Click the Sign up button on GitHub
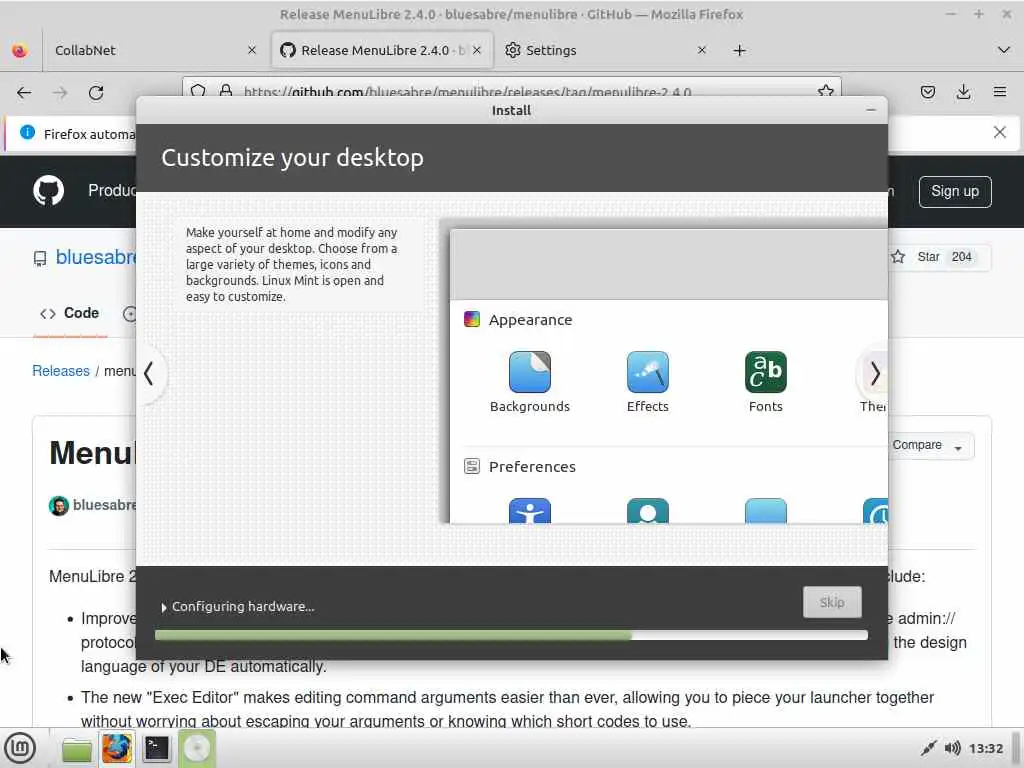Image resolution: width=1024 pixels, height=768 pixels. click(955, 191)
